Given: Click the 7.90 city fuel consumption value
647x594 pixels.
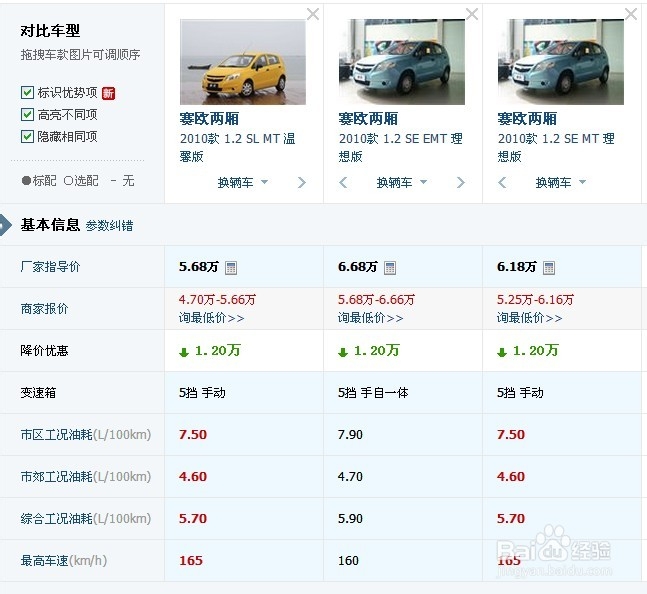Looking at the screenshot, I should tap(350, 435).
